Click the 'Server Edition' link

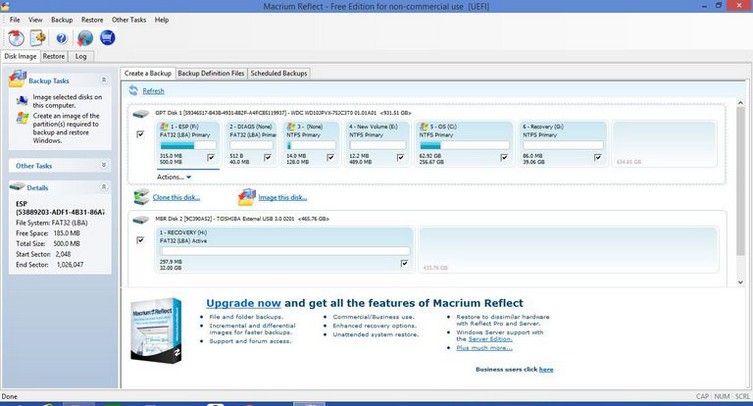(x=490, y=339)
